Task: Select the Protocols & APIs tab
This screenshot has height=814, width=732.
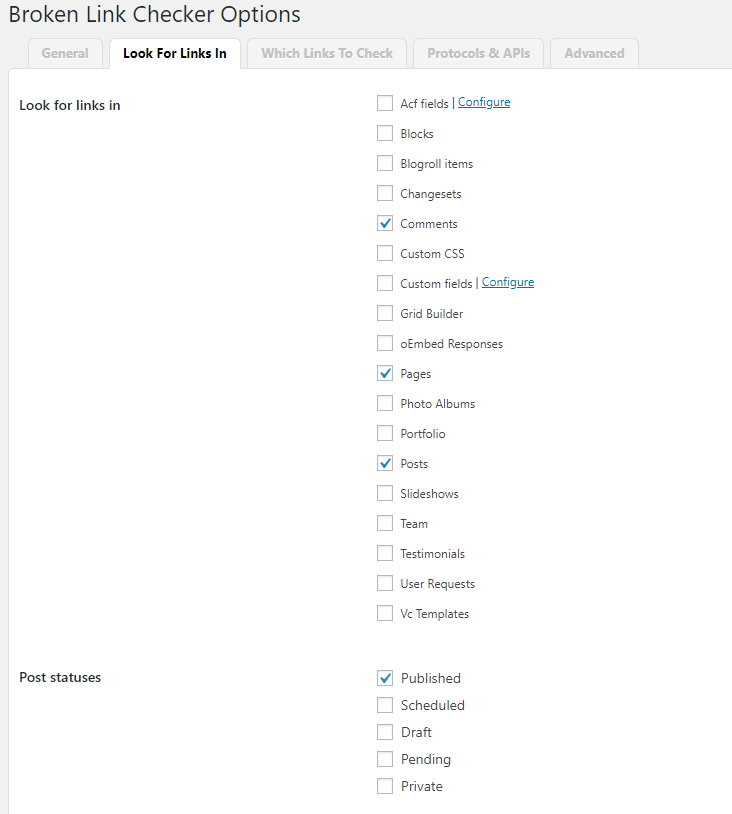Action: point(479,54)
